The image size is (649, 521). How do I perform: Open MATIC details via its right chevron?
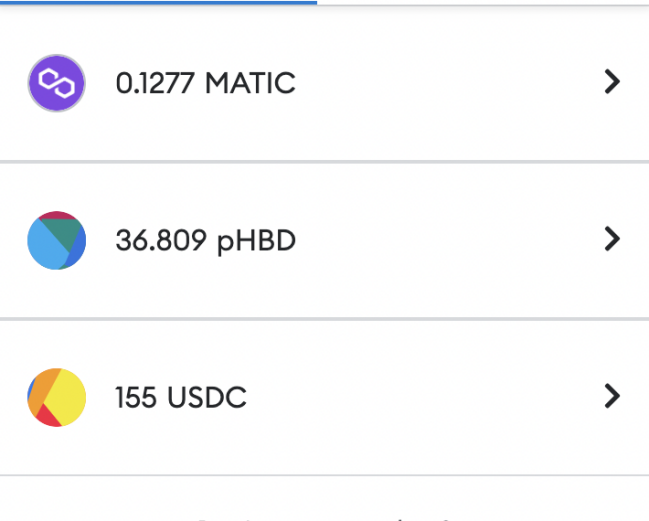[612, 82]
